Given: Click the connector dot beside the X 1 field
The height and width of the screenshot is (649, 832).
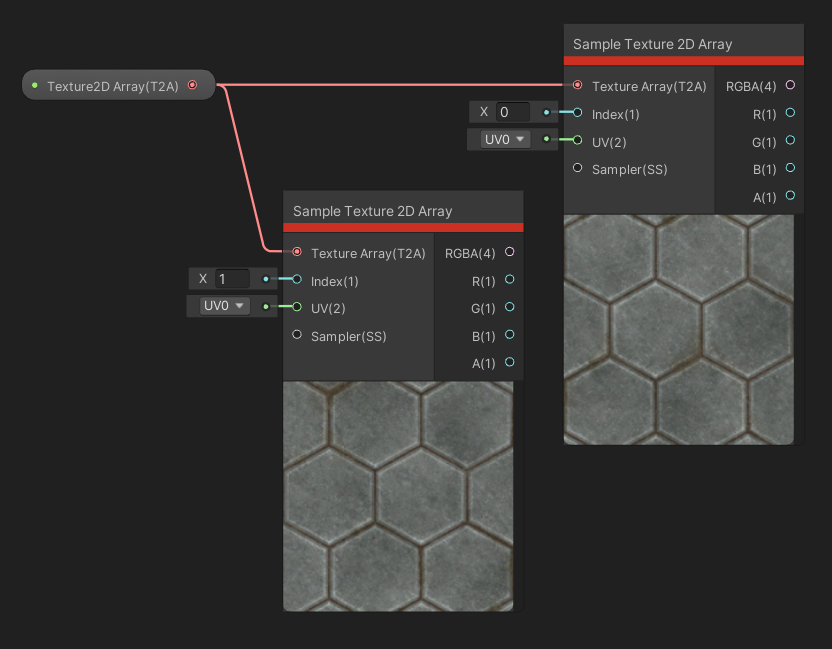Looking at the screenshot, I should pos(264,278).
